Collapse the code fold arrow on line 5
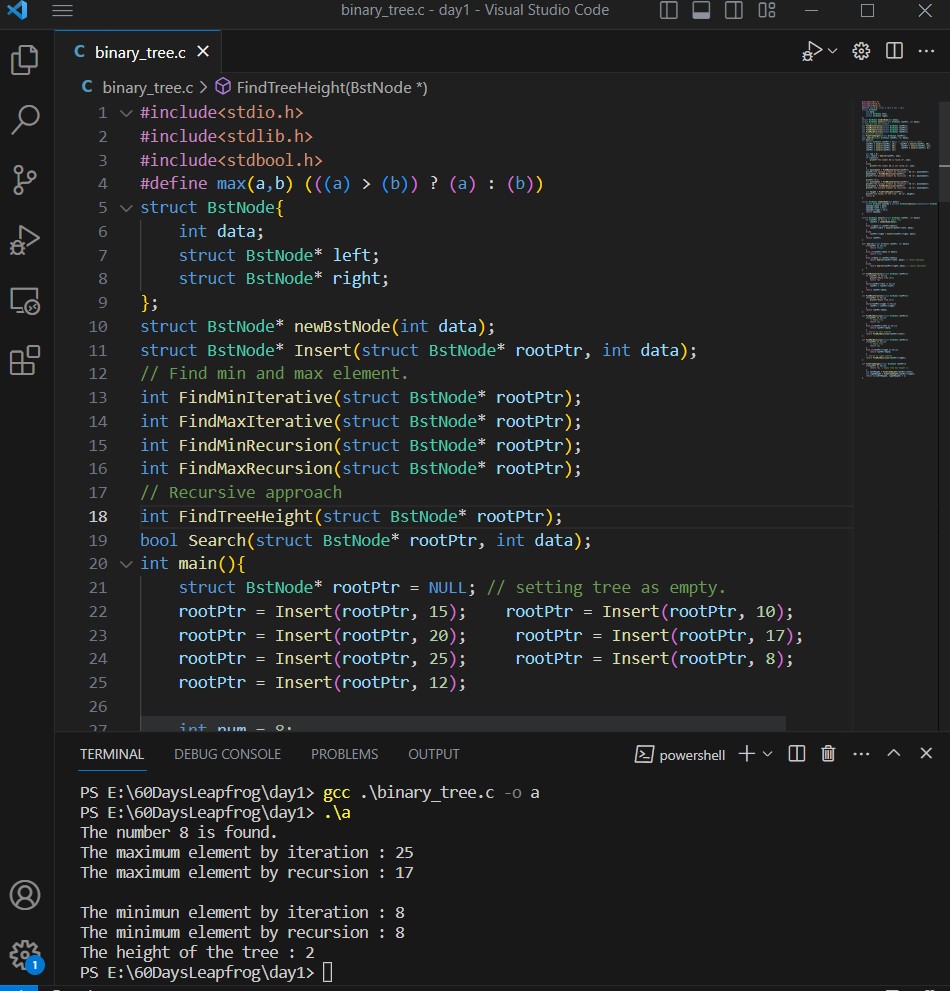 coord(126,207)
